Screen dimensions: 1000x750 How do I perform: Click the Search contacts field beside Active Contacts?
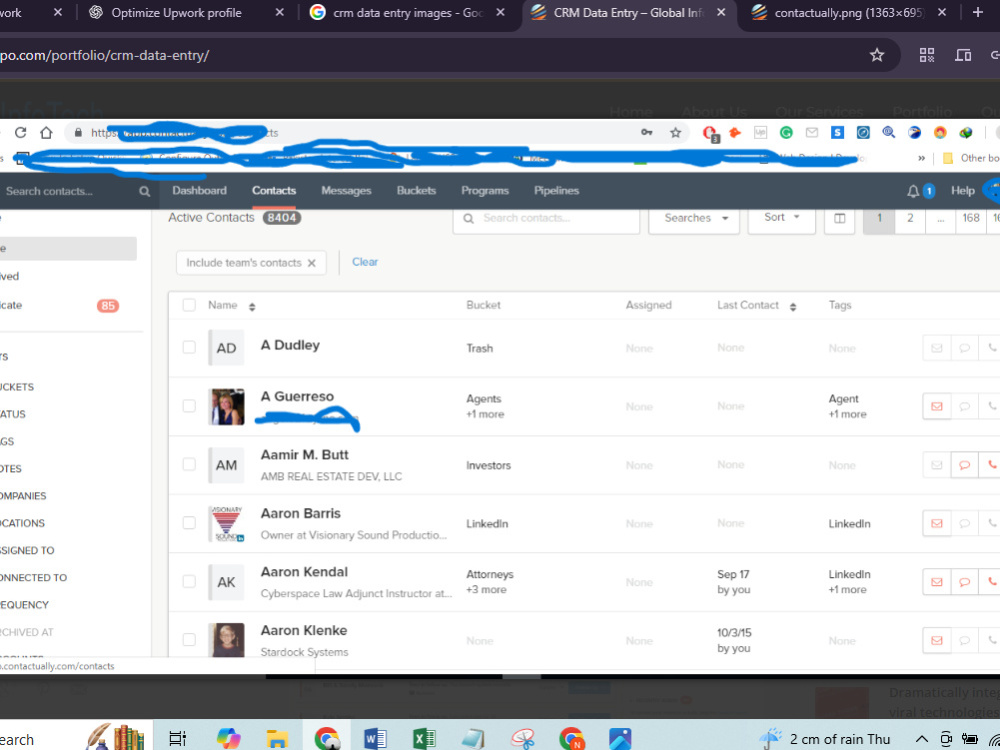pos(546,218)
